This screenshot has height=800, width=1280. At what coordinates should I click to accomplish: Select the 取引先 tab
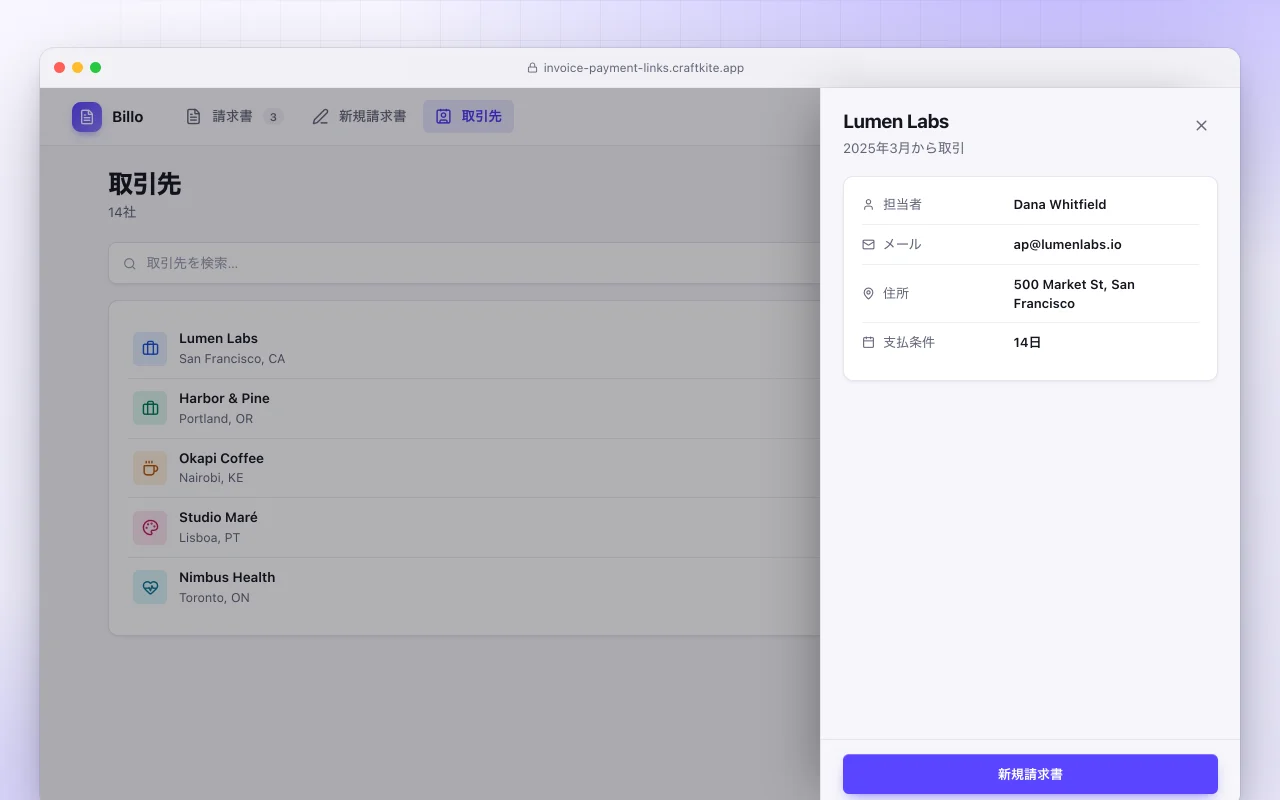point(468,117)
